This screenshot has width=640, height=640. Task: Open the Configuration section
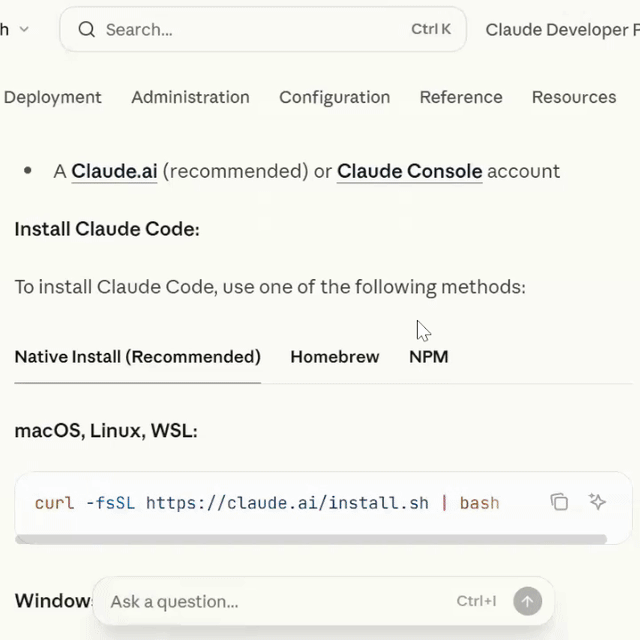335,98
